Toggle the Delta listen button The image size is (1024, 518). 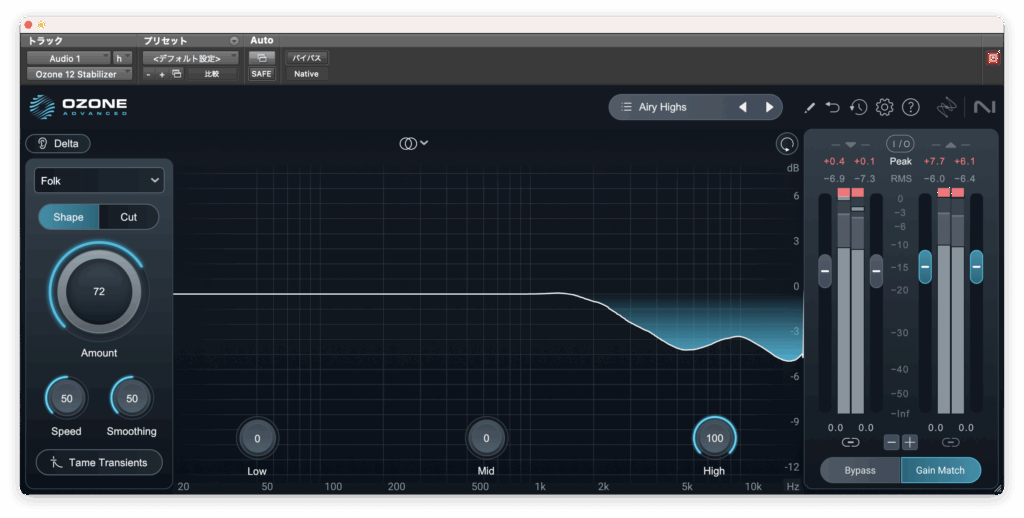(x=58, y=143)
